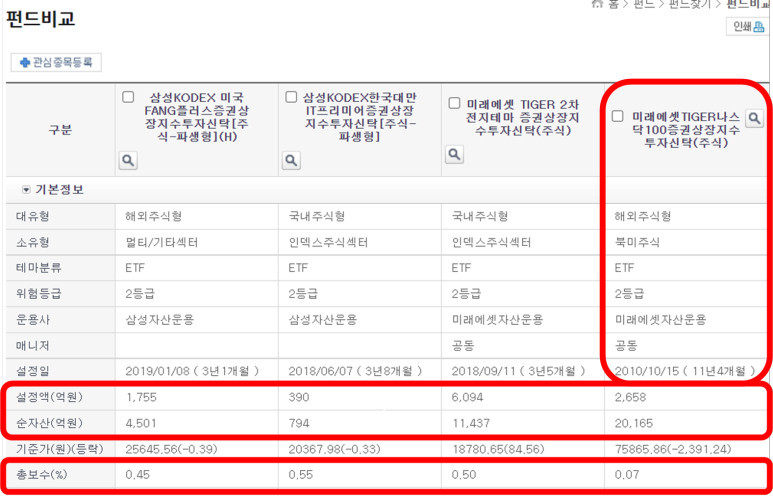Select the 설정액(억원) row label
This screenshot has height=498, width=773.
click(49, 397)
